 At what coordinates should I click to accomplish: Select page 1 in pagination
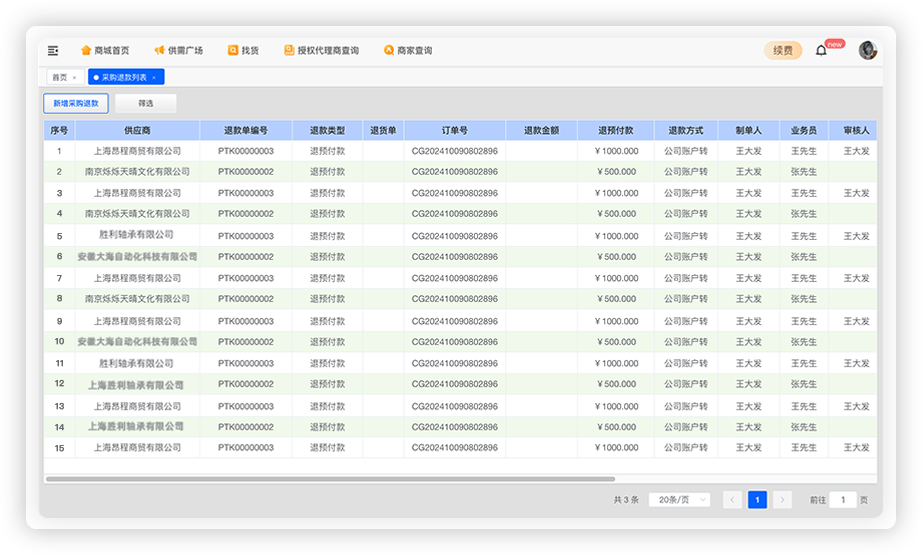coord(757,500)
